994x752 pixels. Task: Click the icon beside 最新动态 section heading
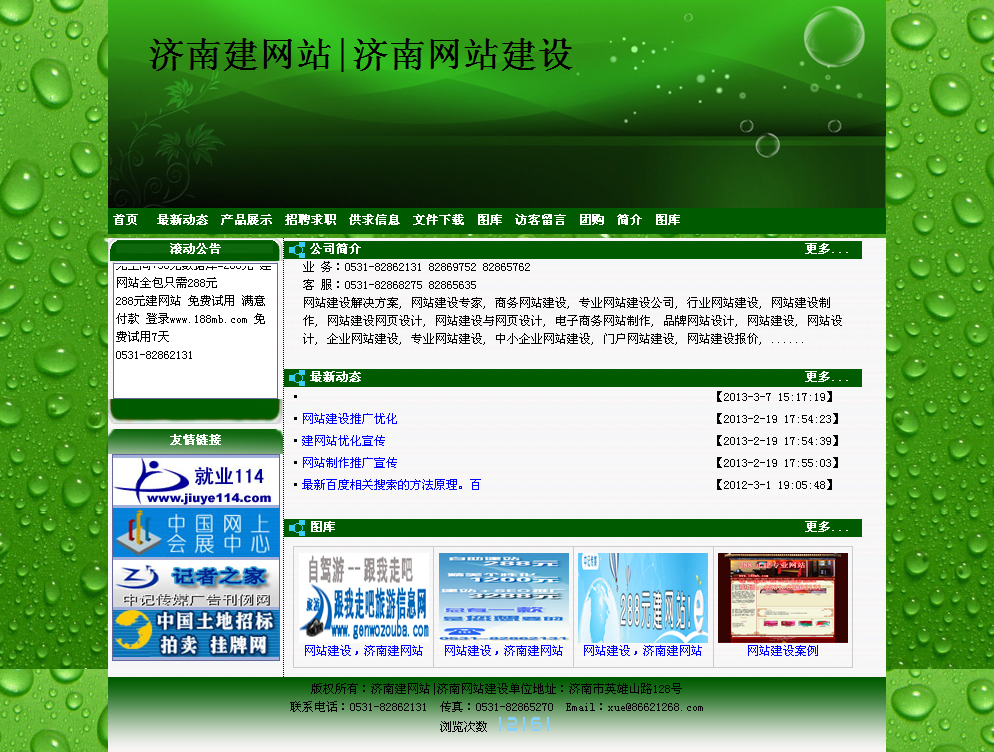pos(297,378)
